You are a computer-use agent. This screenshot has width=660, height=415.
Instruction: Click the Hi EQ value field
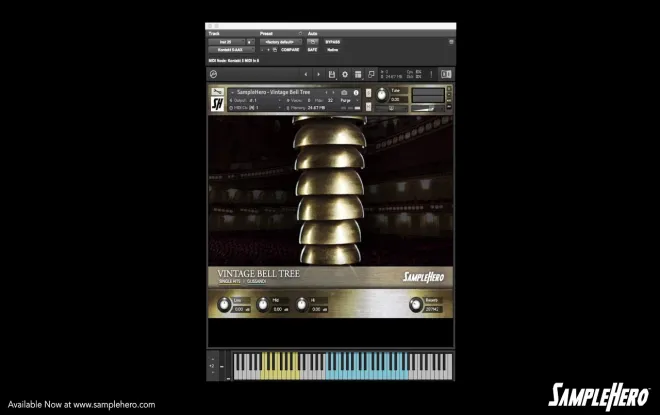[319, 309]
